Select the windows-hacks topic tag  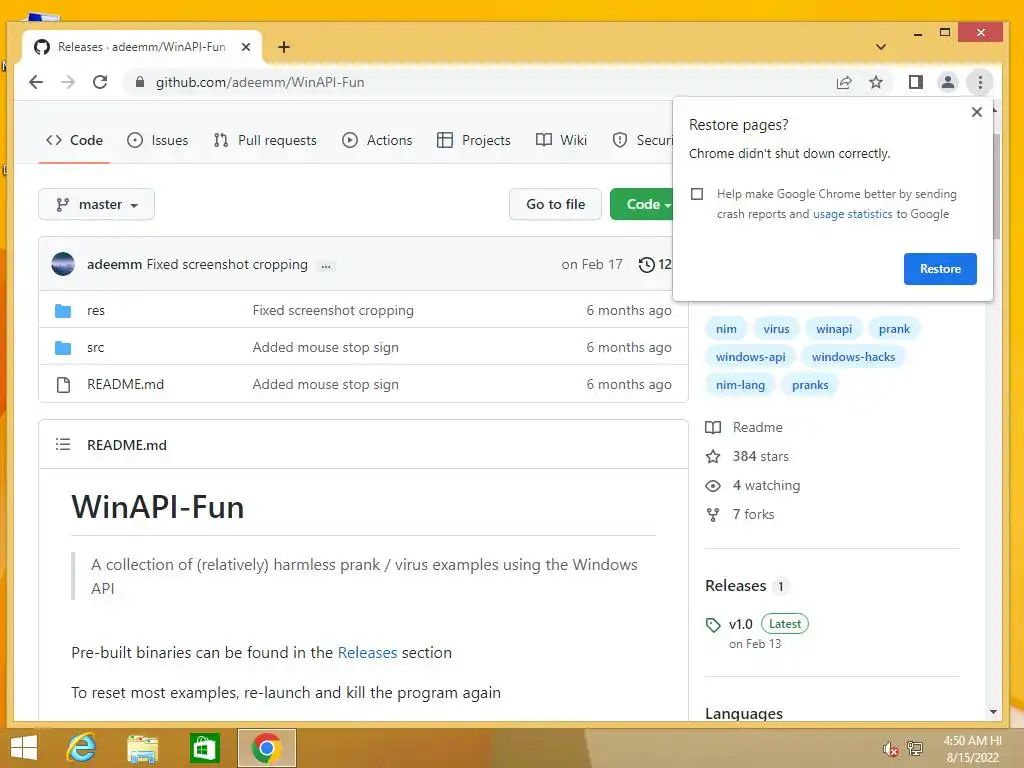coord(853,357)
